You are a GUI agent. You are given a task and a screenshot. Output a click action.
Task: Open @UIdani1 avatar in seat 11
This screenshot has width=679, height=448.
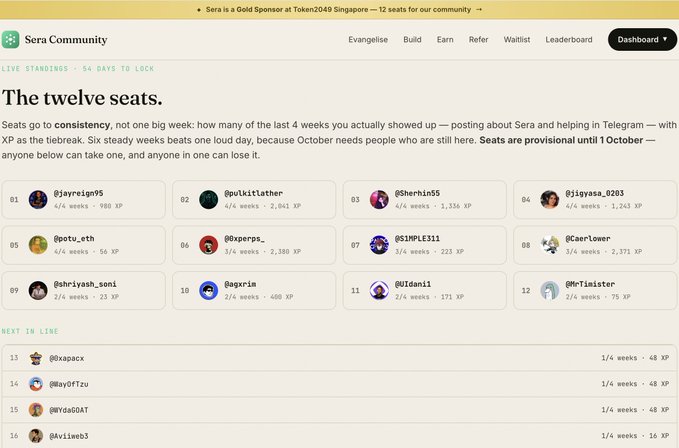(x=379, y=290)
